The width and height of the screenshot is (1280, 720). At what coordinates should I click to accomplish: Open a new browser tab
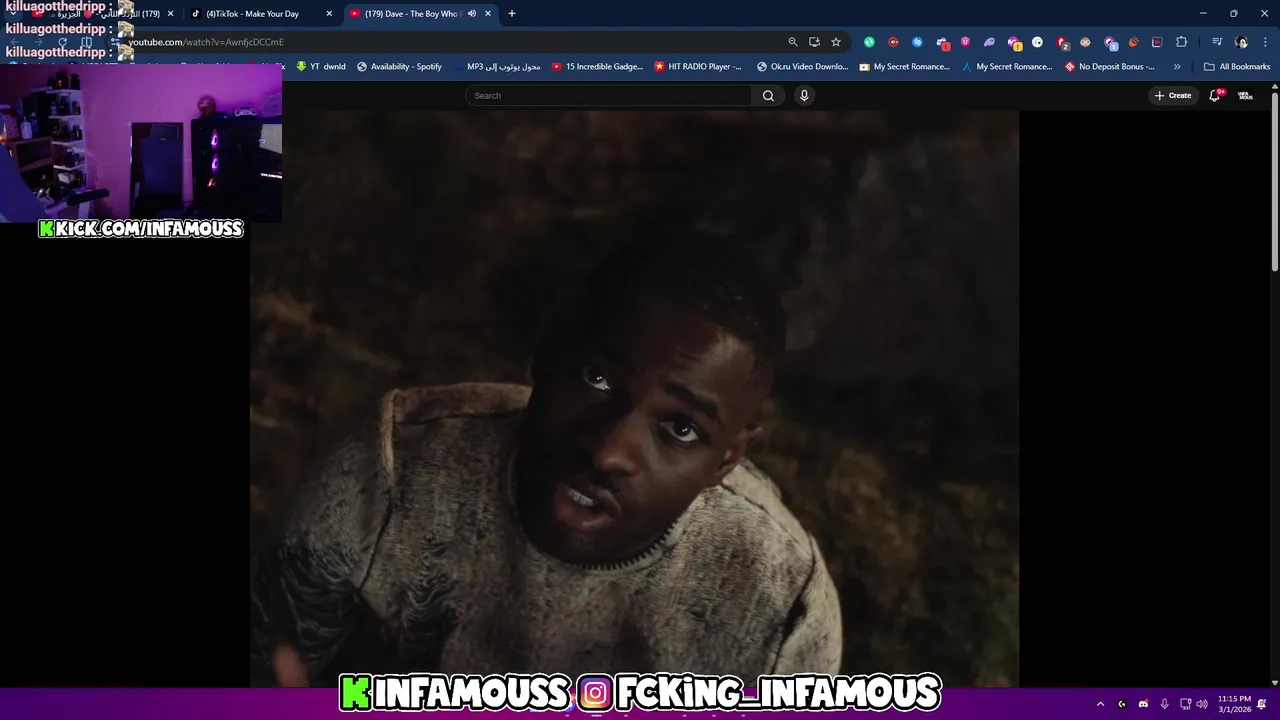click(512, 14)
